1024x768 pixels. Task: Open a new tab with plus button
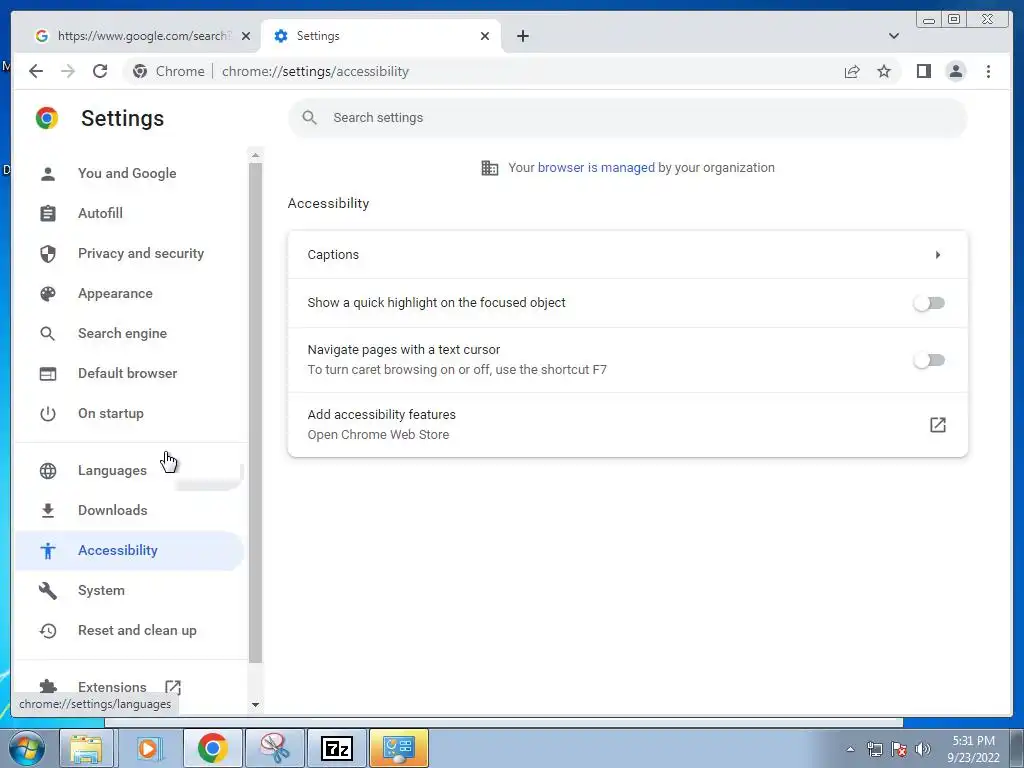522,36
